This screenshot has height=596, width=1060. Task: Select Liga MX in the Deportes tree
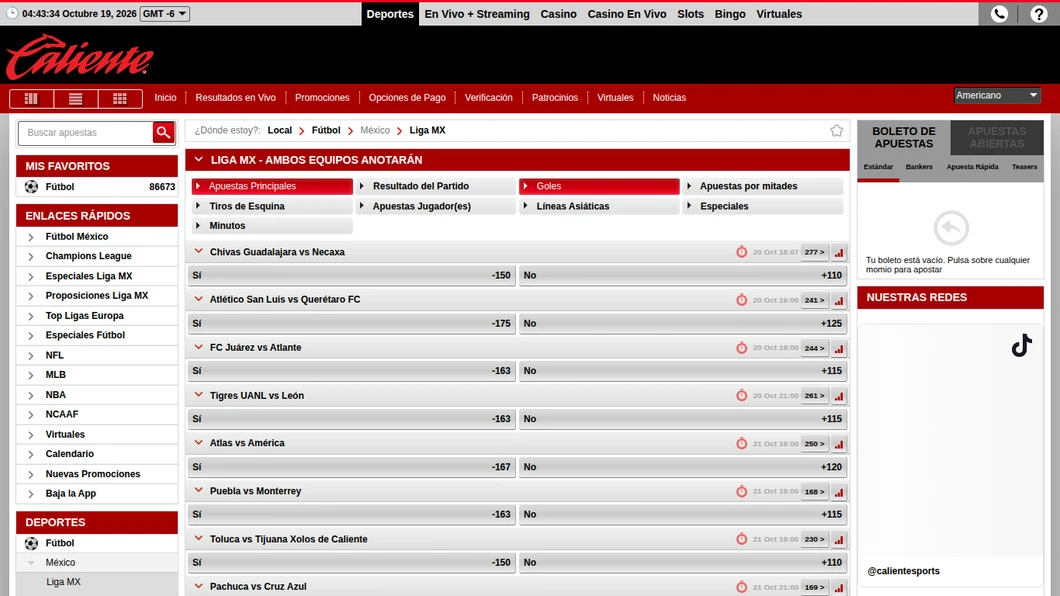(64, 582)
